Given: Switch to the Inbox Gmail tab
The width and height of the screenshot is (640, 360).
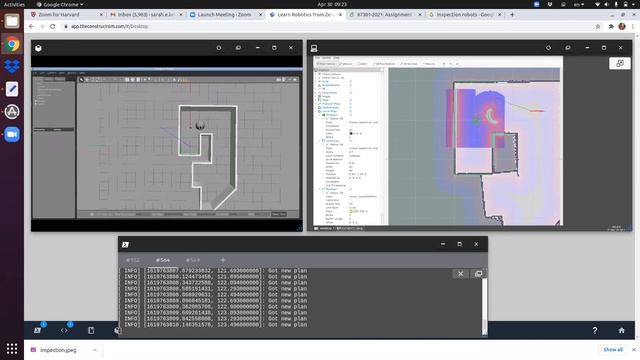Looking at the screenshot, I should 145,14.
